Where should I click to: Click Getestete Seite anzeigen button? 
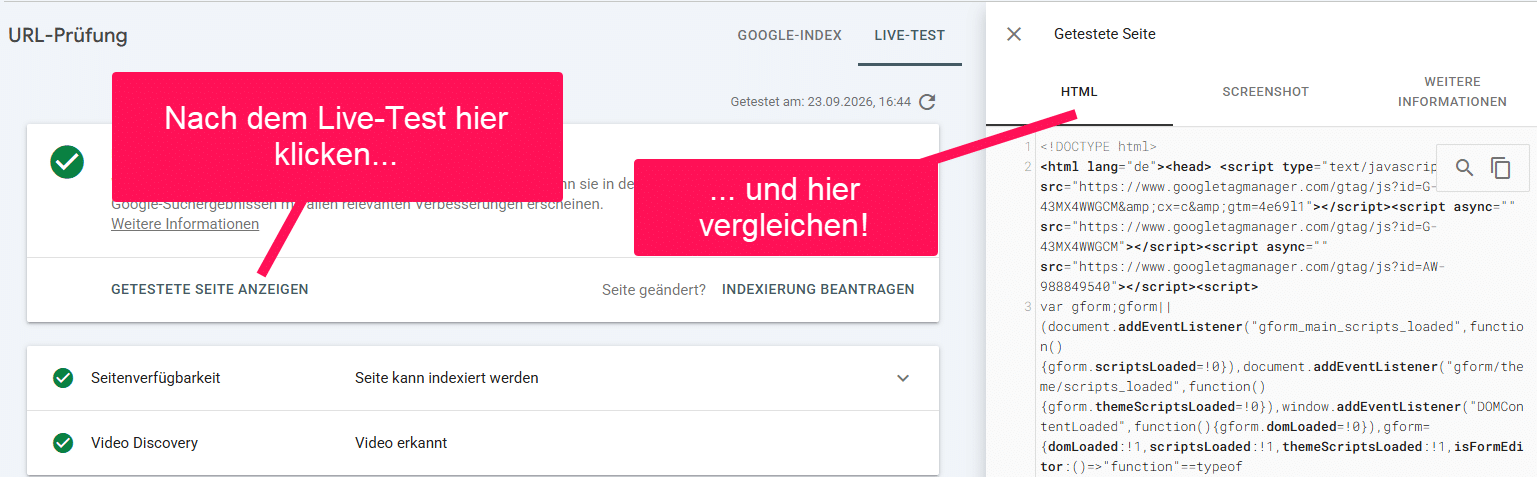[x=210, y=289]
